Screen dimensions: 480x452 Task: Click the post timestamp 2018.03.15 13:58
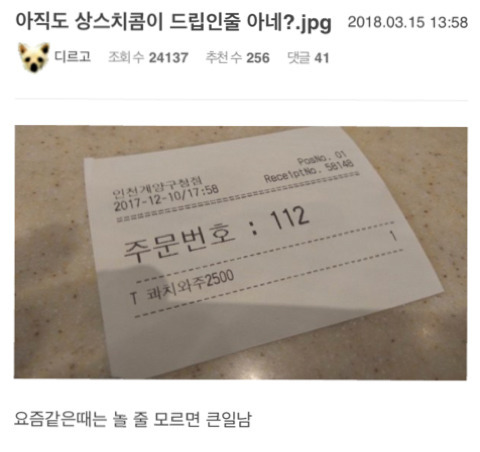pyautogui.click(x=408, y=22)
